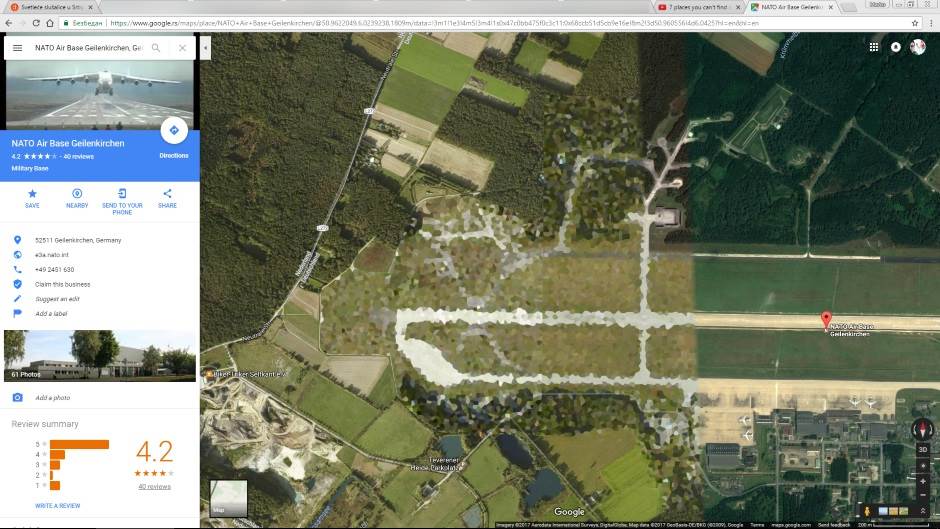Toggle 3D view on the map

point(922,449)
